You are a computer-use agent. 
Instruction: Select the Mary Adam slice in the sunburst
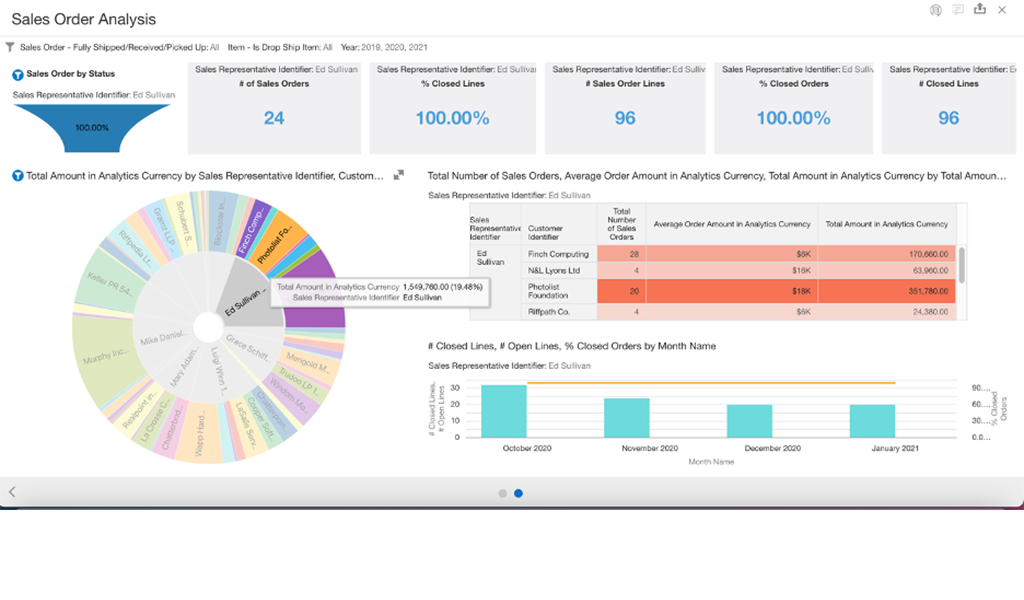point(184,369)
